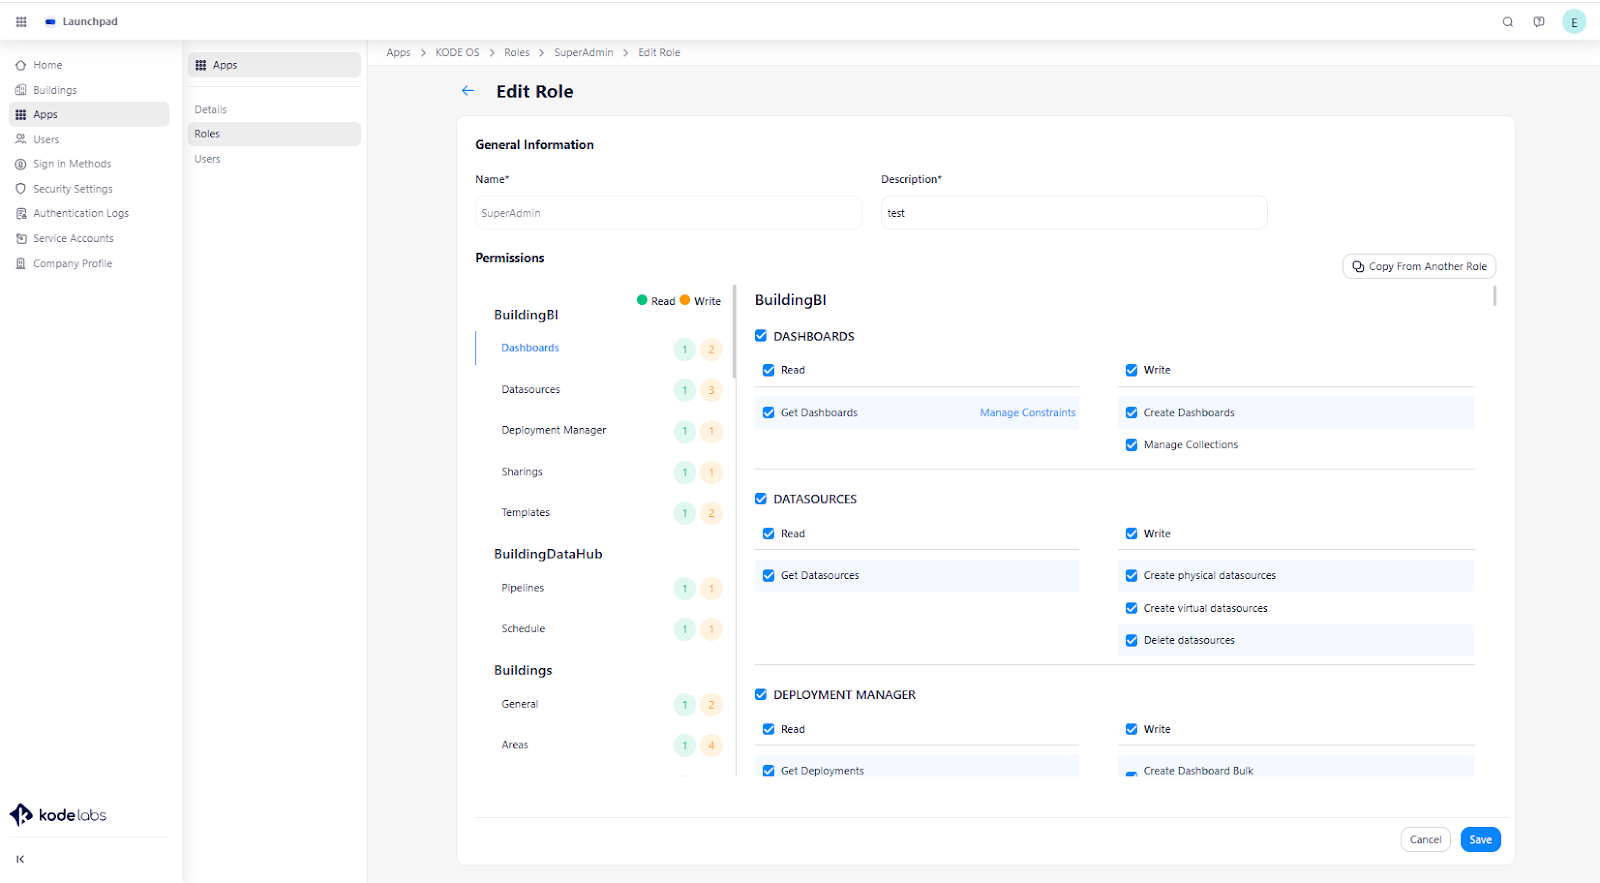This screenshot has width=1600, height=883.
Task: Click the permissions panel vertical scrollbar
Action: pos(1494,296)
